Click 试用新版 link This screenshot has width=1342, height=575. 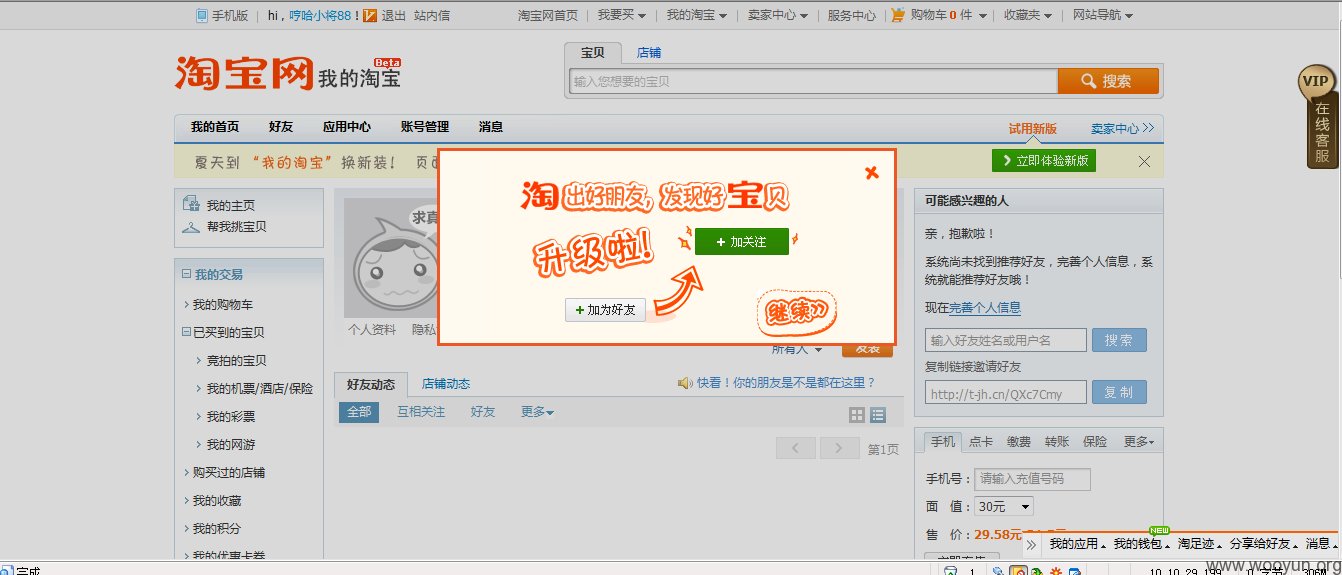coord(1033,129)
